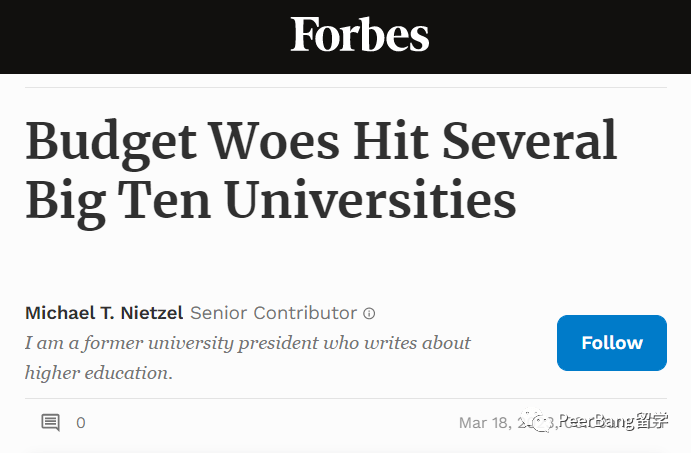Select the comment count showing 0
Image resolution: width=691 pixels, height=453 pixels.
click(81, 423)
